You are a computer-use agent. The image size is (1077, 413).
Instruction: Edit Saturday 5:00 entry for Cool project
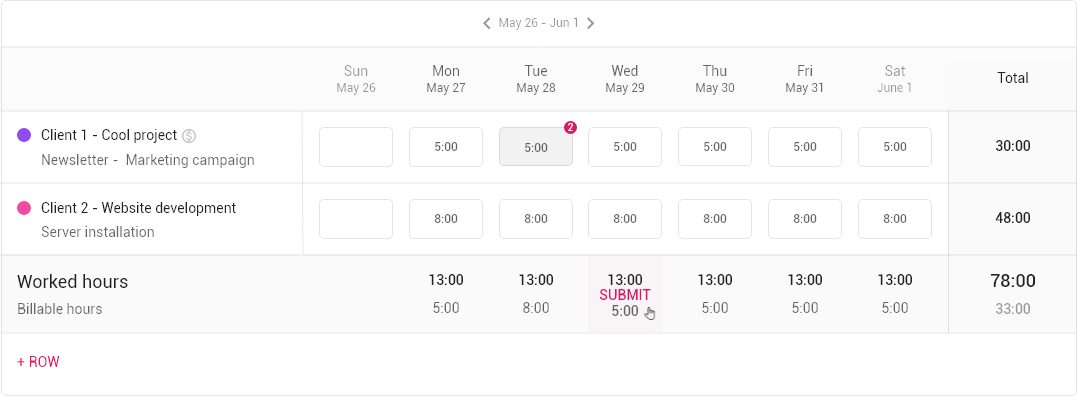coord(895,147)
